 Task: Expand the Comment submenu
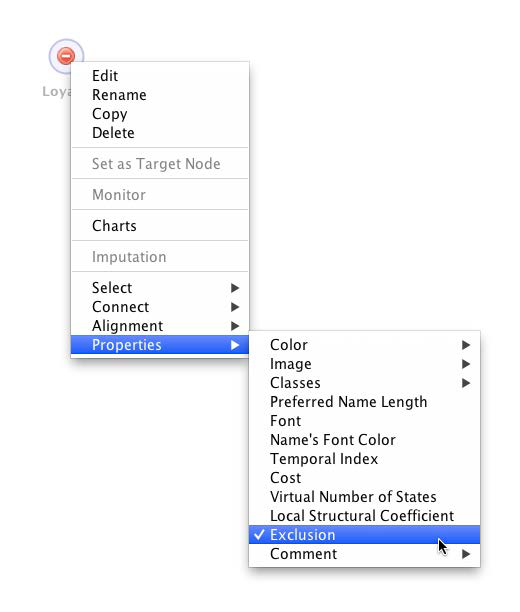365,554
